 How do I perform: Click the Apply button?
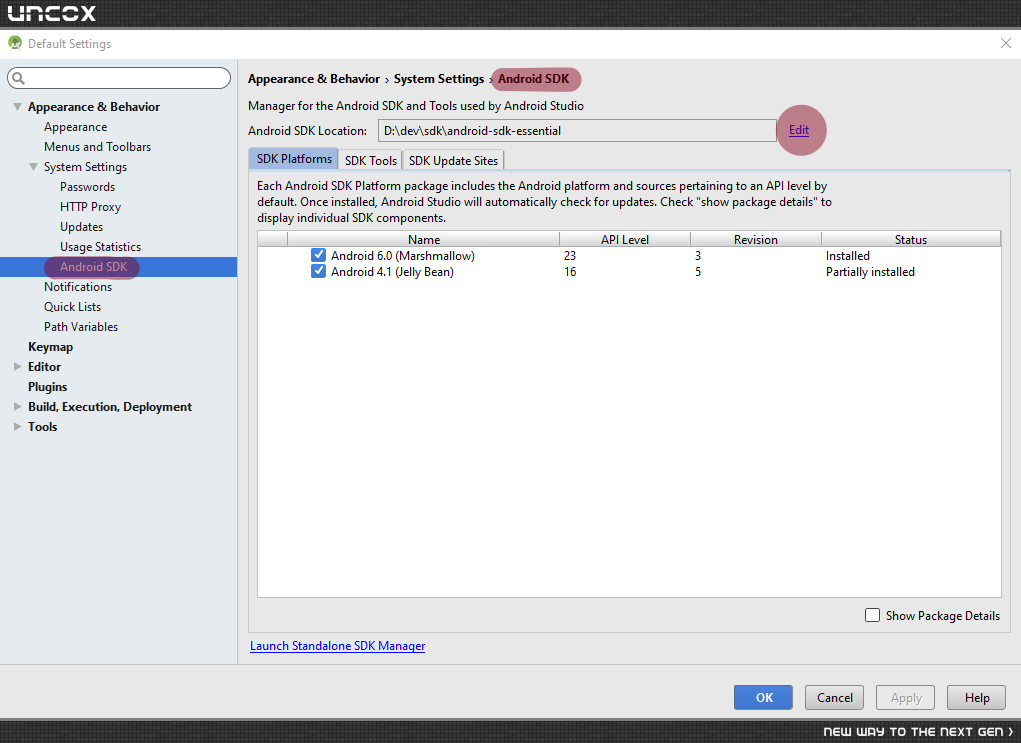905,697
